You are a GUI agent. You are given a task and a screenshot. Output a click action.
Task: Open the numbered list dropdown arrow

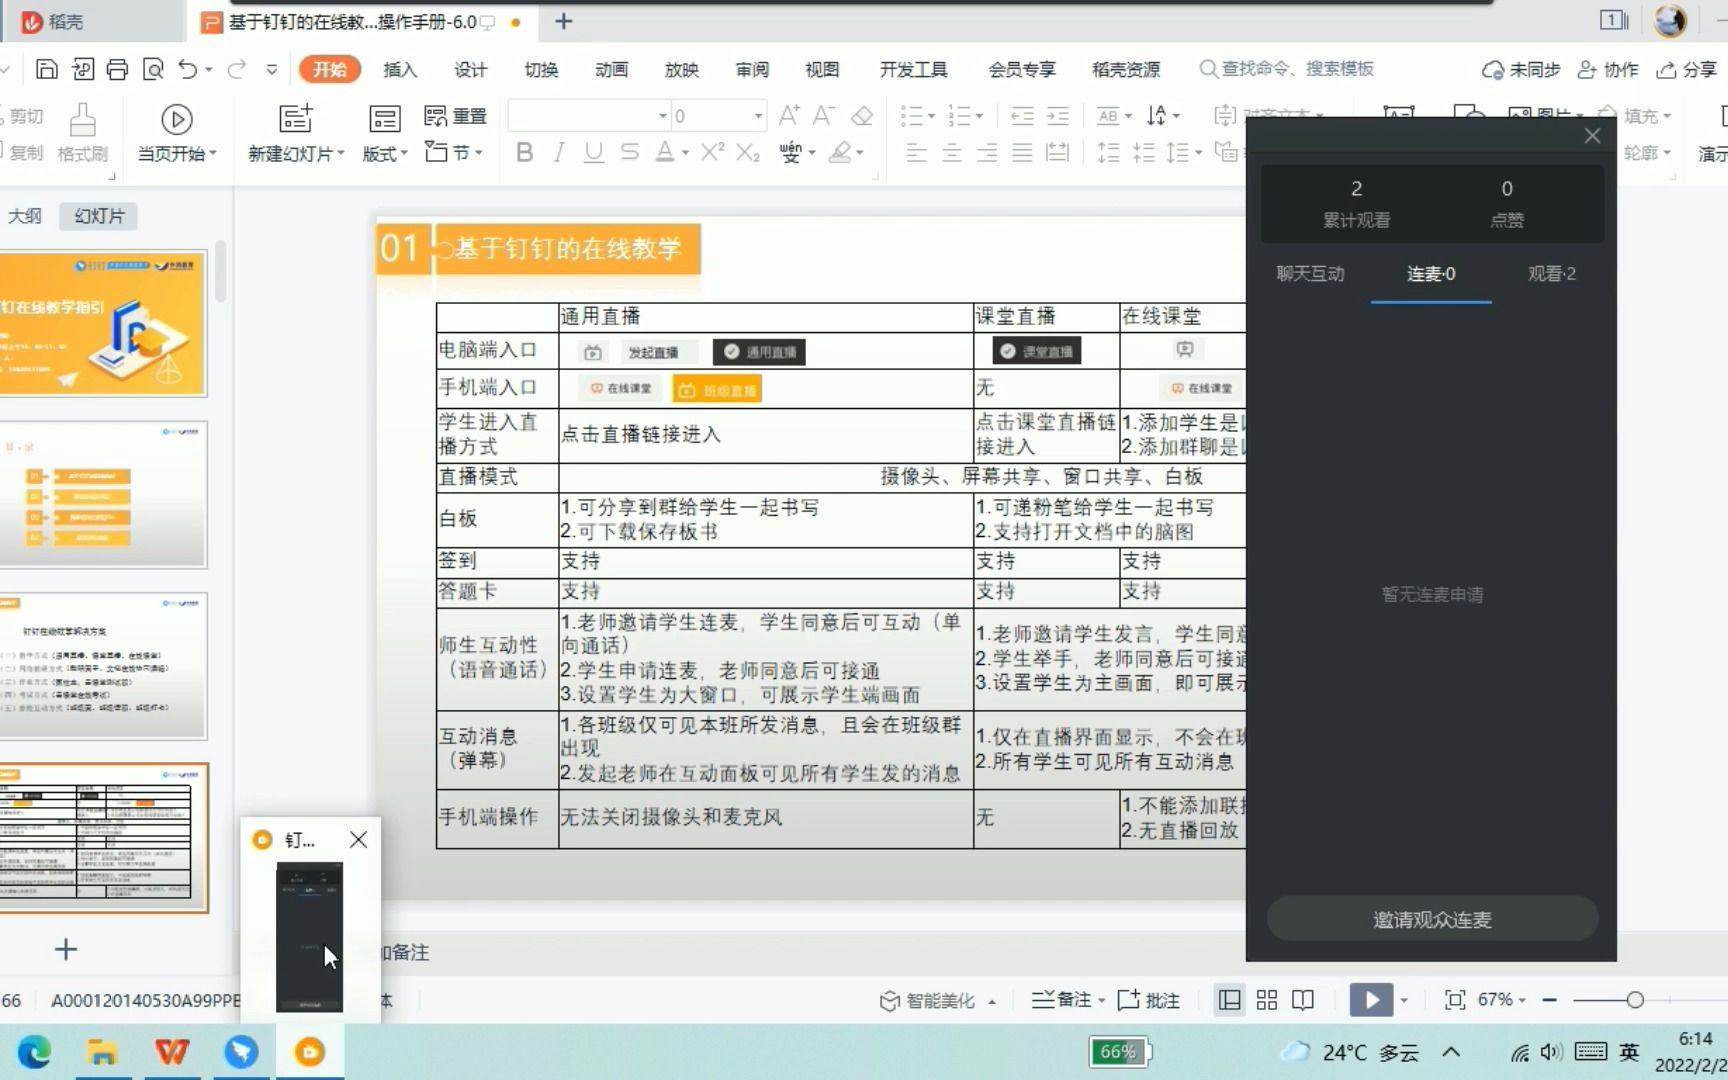point(979,116)
